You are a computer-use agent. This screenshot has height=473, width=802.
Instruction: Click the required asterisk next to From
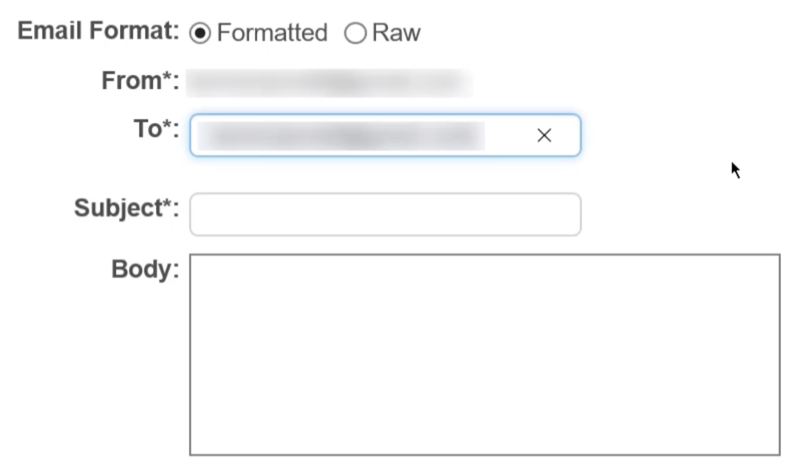167,79
